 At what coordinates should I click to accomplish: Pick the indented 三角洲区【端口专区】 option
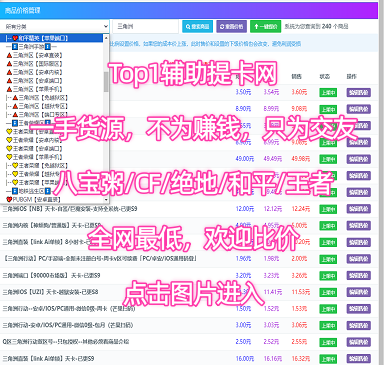(x=52, y=115)
